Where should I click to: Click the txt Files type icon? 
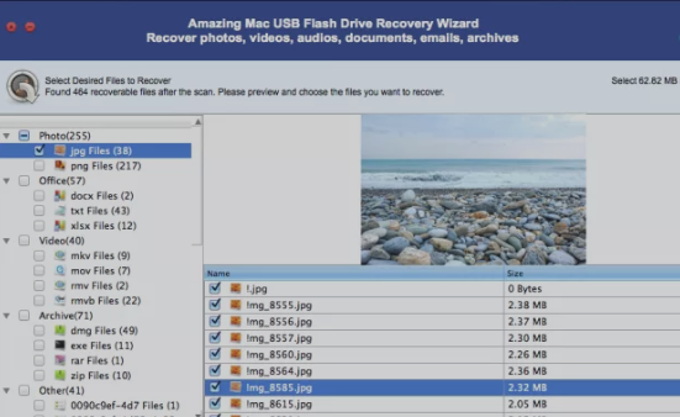pyautogui.click(x=60, y=211)
